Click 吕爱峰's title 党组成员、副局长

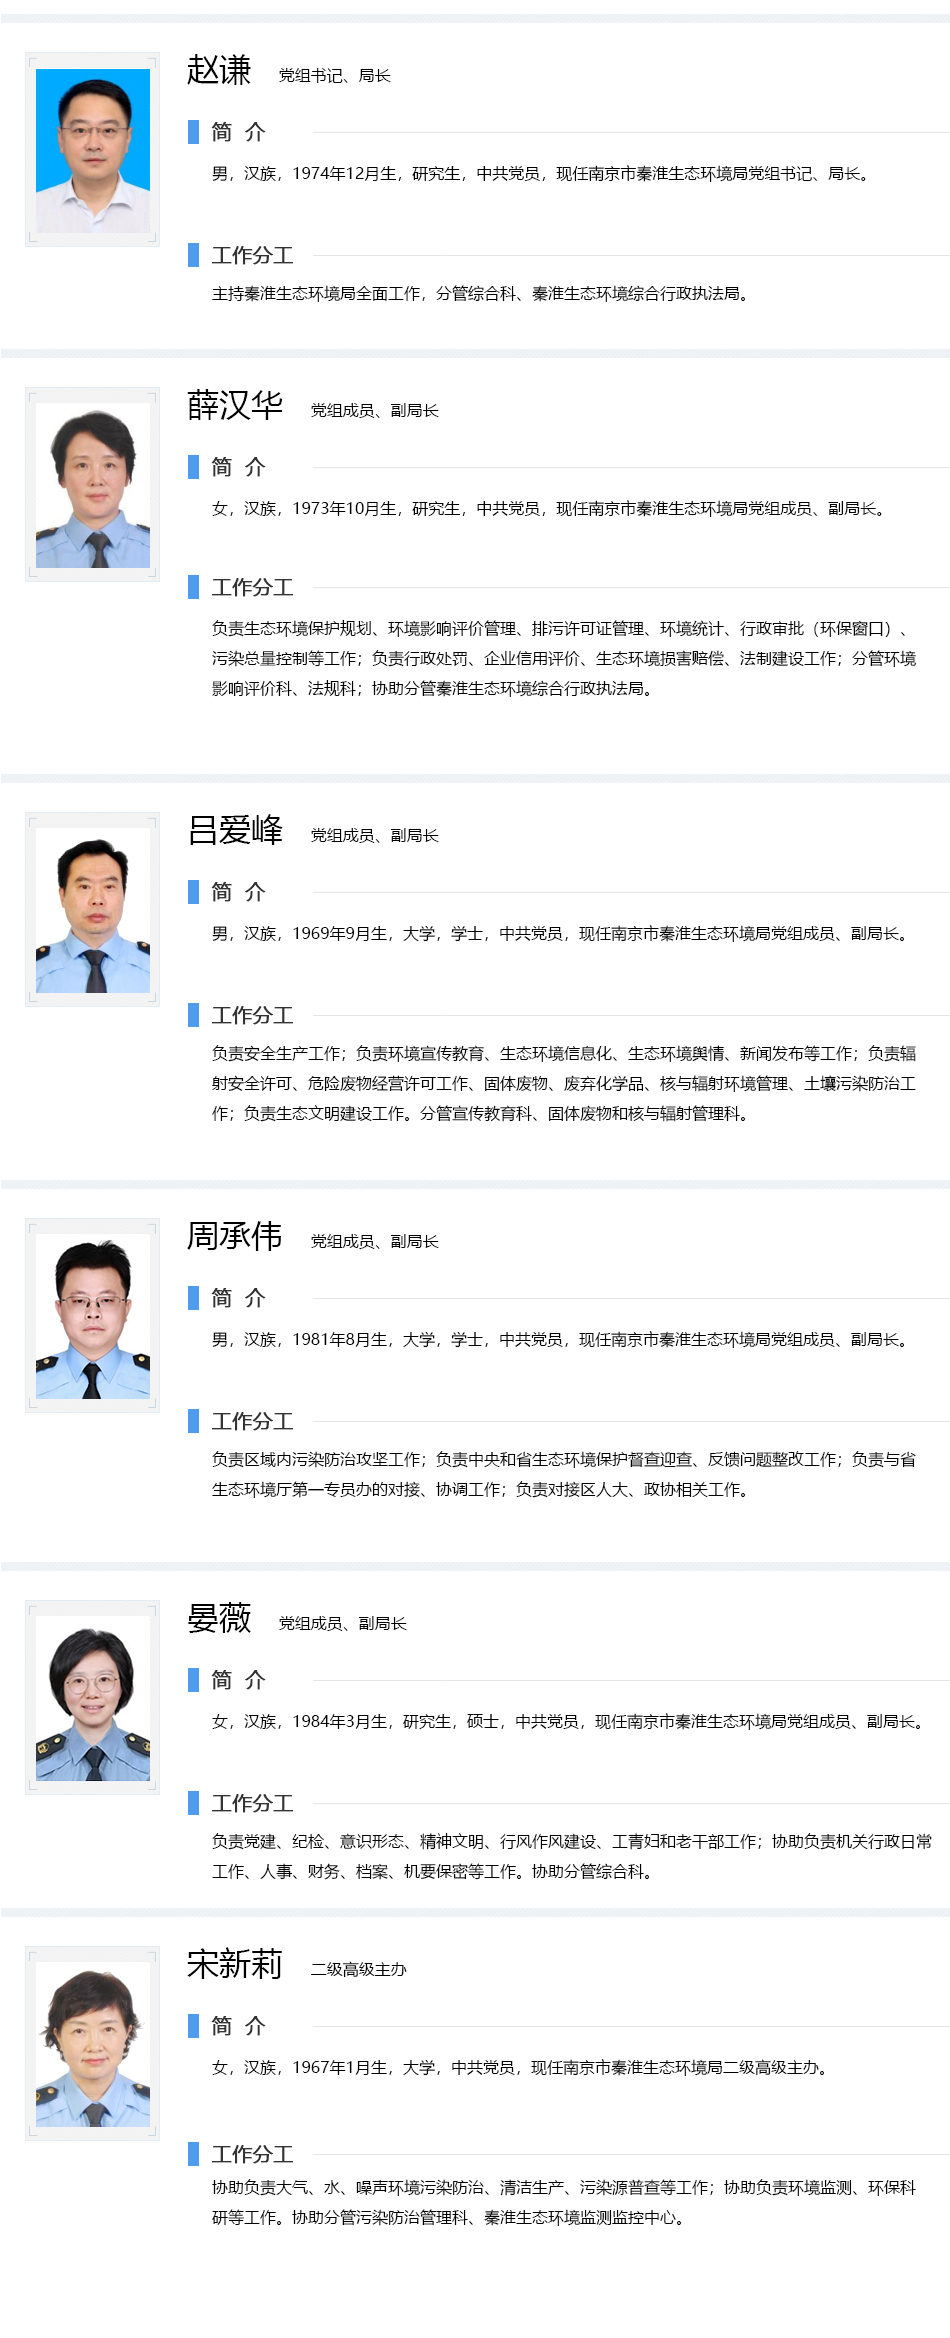375,835
